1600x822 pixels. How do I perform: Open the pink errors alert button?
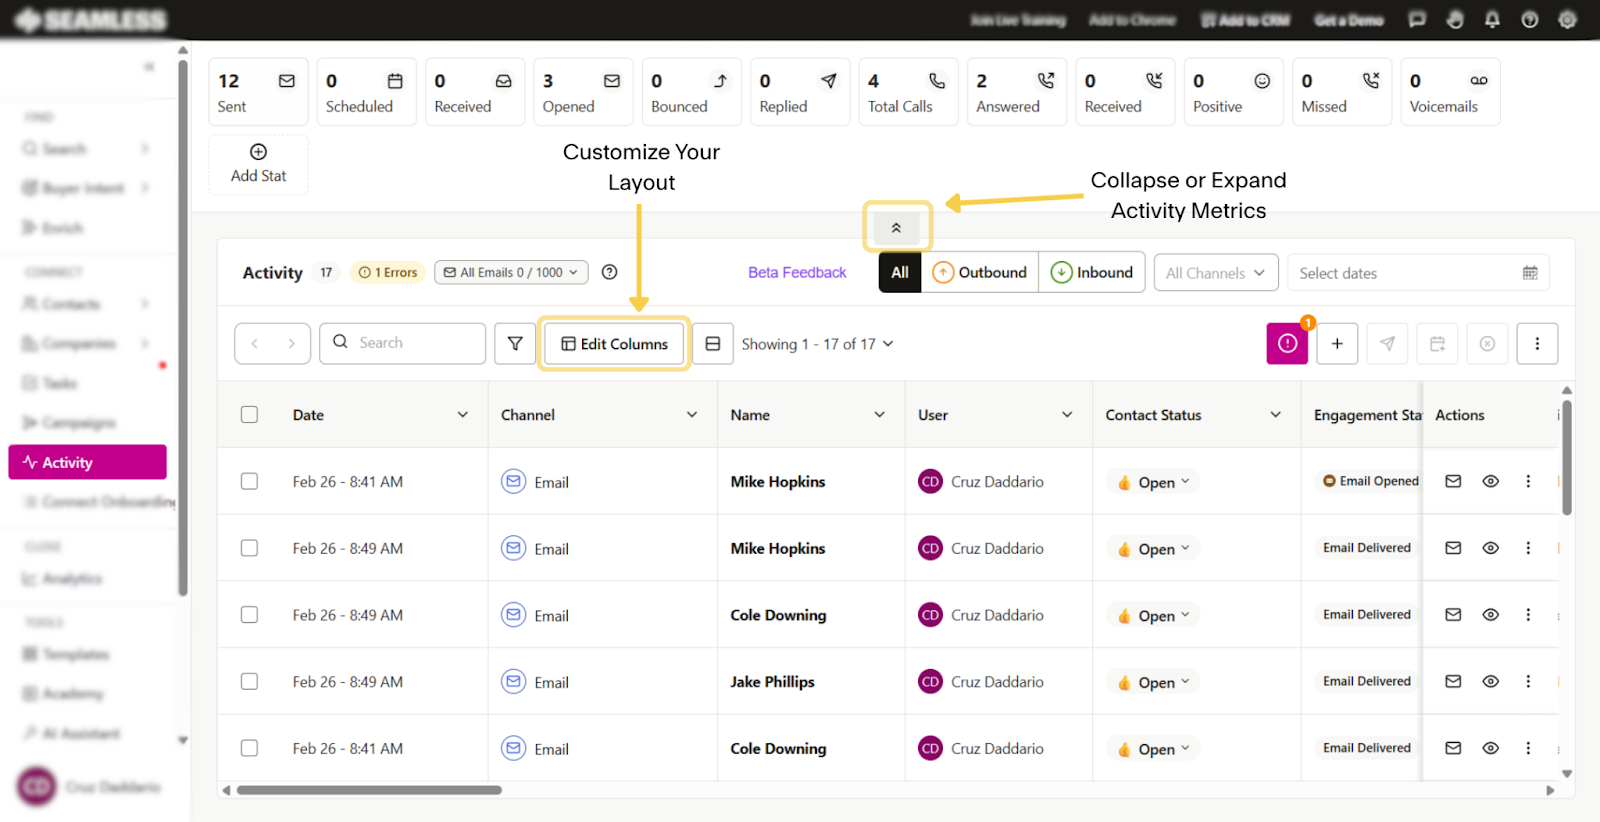click(x=1287, y=343)
